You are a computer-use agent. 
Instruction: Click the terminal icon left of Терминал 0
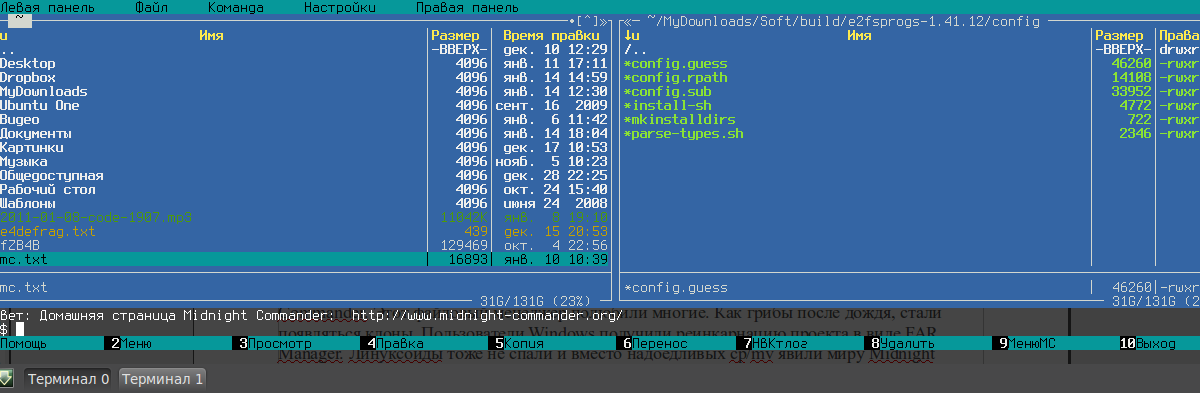(x=6, y=378)
